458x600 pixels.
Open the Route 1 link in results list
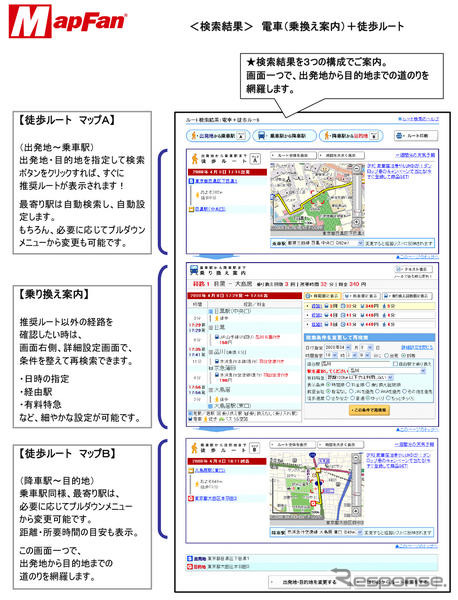(x=317, y=306)
